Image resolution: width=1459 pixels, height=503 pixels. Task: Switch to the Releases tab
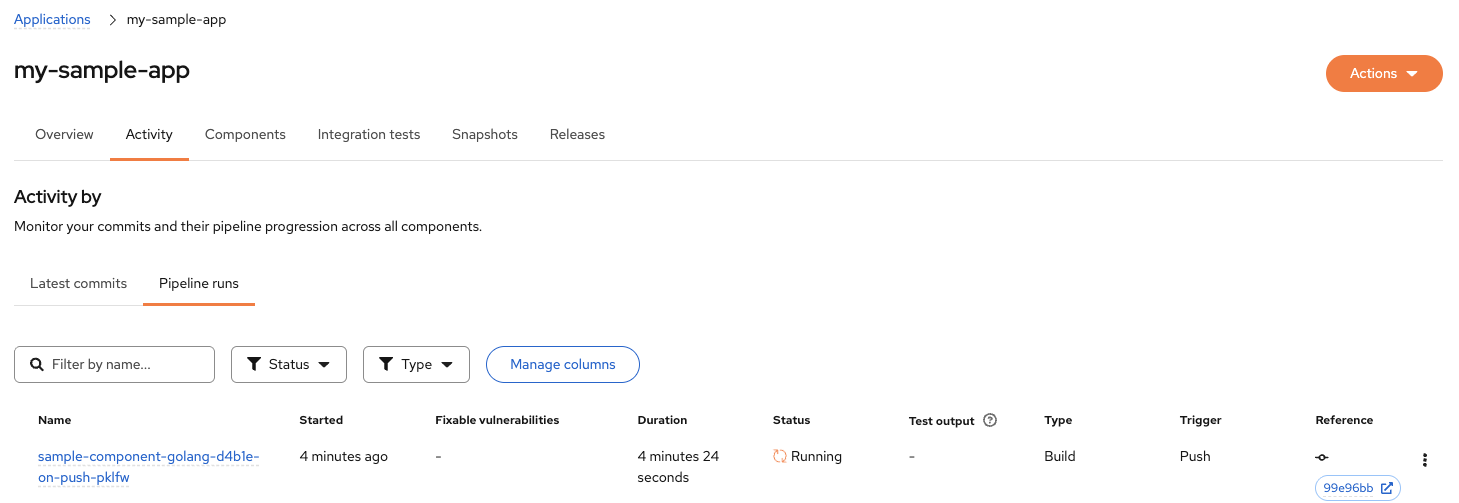(577, 134)
